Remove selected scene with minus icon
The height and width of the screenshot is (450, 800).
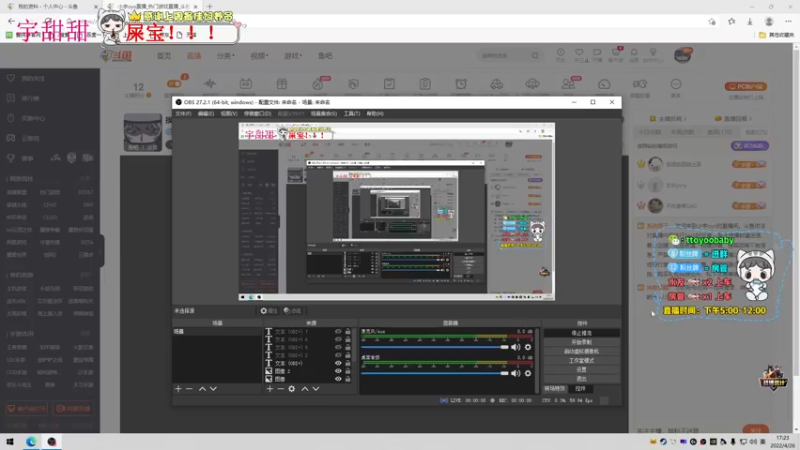click(x=189, y=389)
